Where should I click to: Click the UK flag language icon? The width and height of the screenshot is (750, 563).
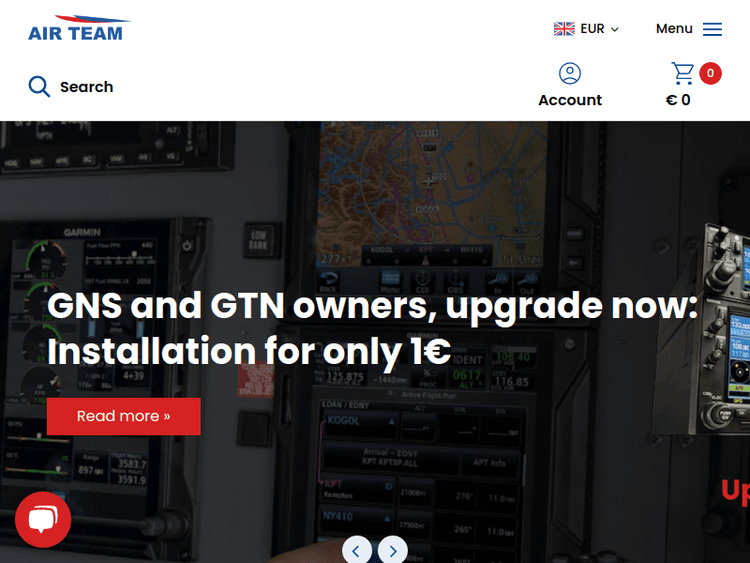click(x=564, y=29)
